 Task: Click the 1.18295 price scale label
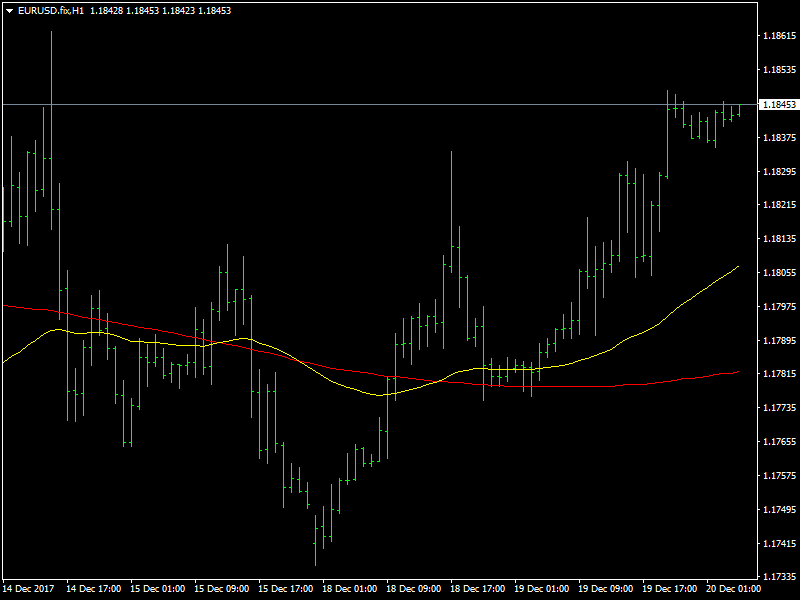[779, 171]
